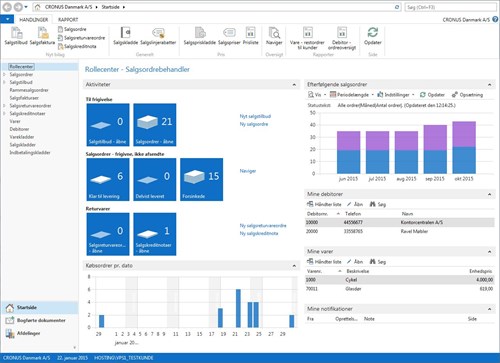
Task: Open Salgskladde from the ribbon
Action: (x=125, y=36)
